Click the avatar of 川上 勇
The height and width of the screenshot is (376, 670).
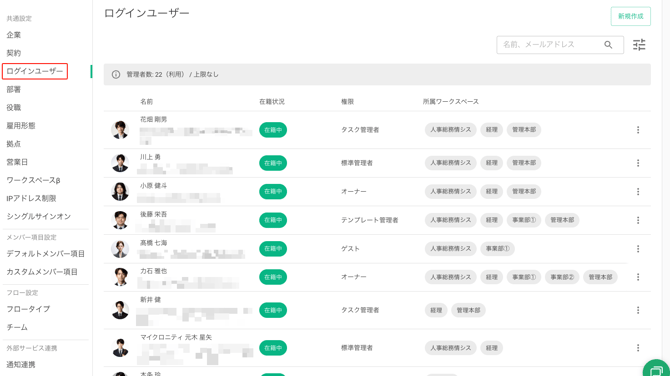pyautogui.click(x=120, y=163)
